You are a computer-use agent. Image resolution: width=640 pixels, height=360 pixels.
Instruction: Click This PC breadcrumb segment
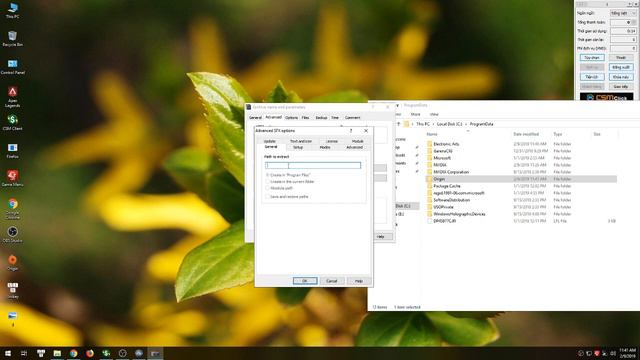423,124
